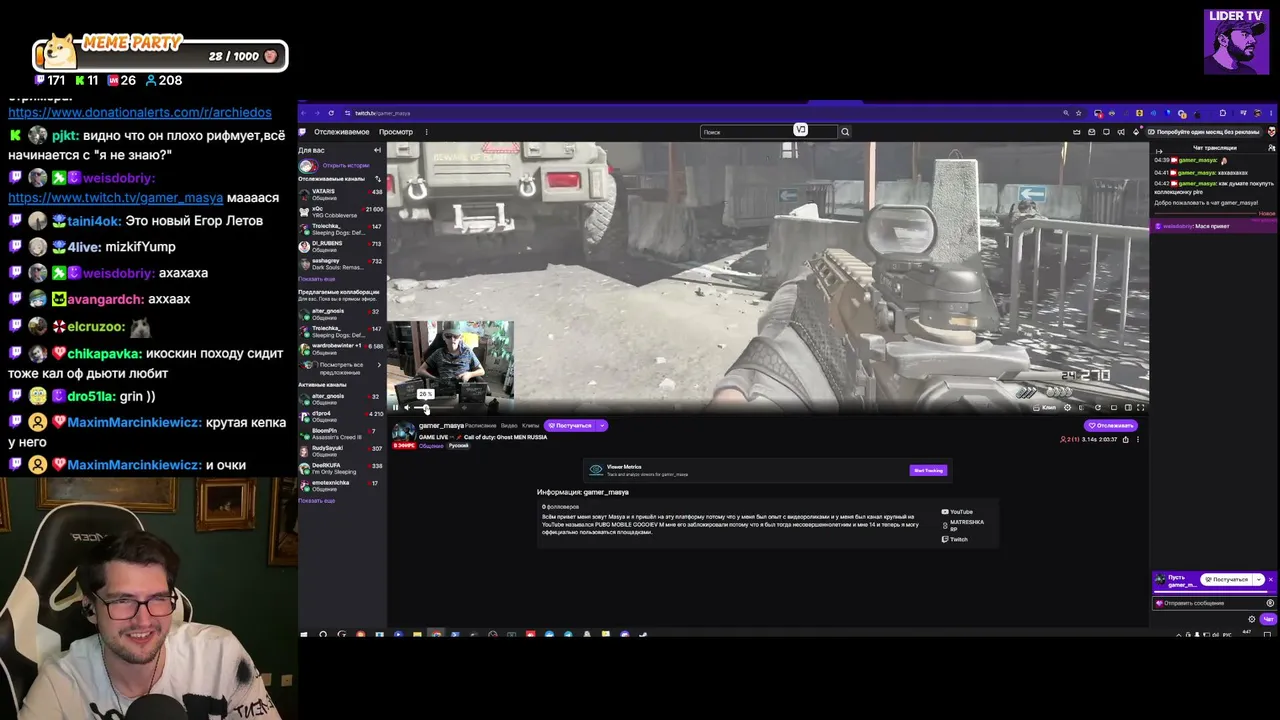1280x720 pixels.
Task: Bookmark the page with star icon
Action: coord(1079,113)
